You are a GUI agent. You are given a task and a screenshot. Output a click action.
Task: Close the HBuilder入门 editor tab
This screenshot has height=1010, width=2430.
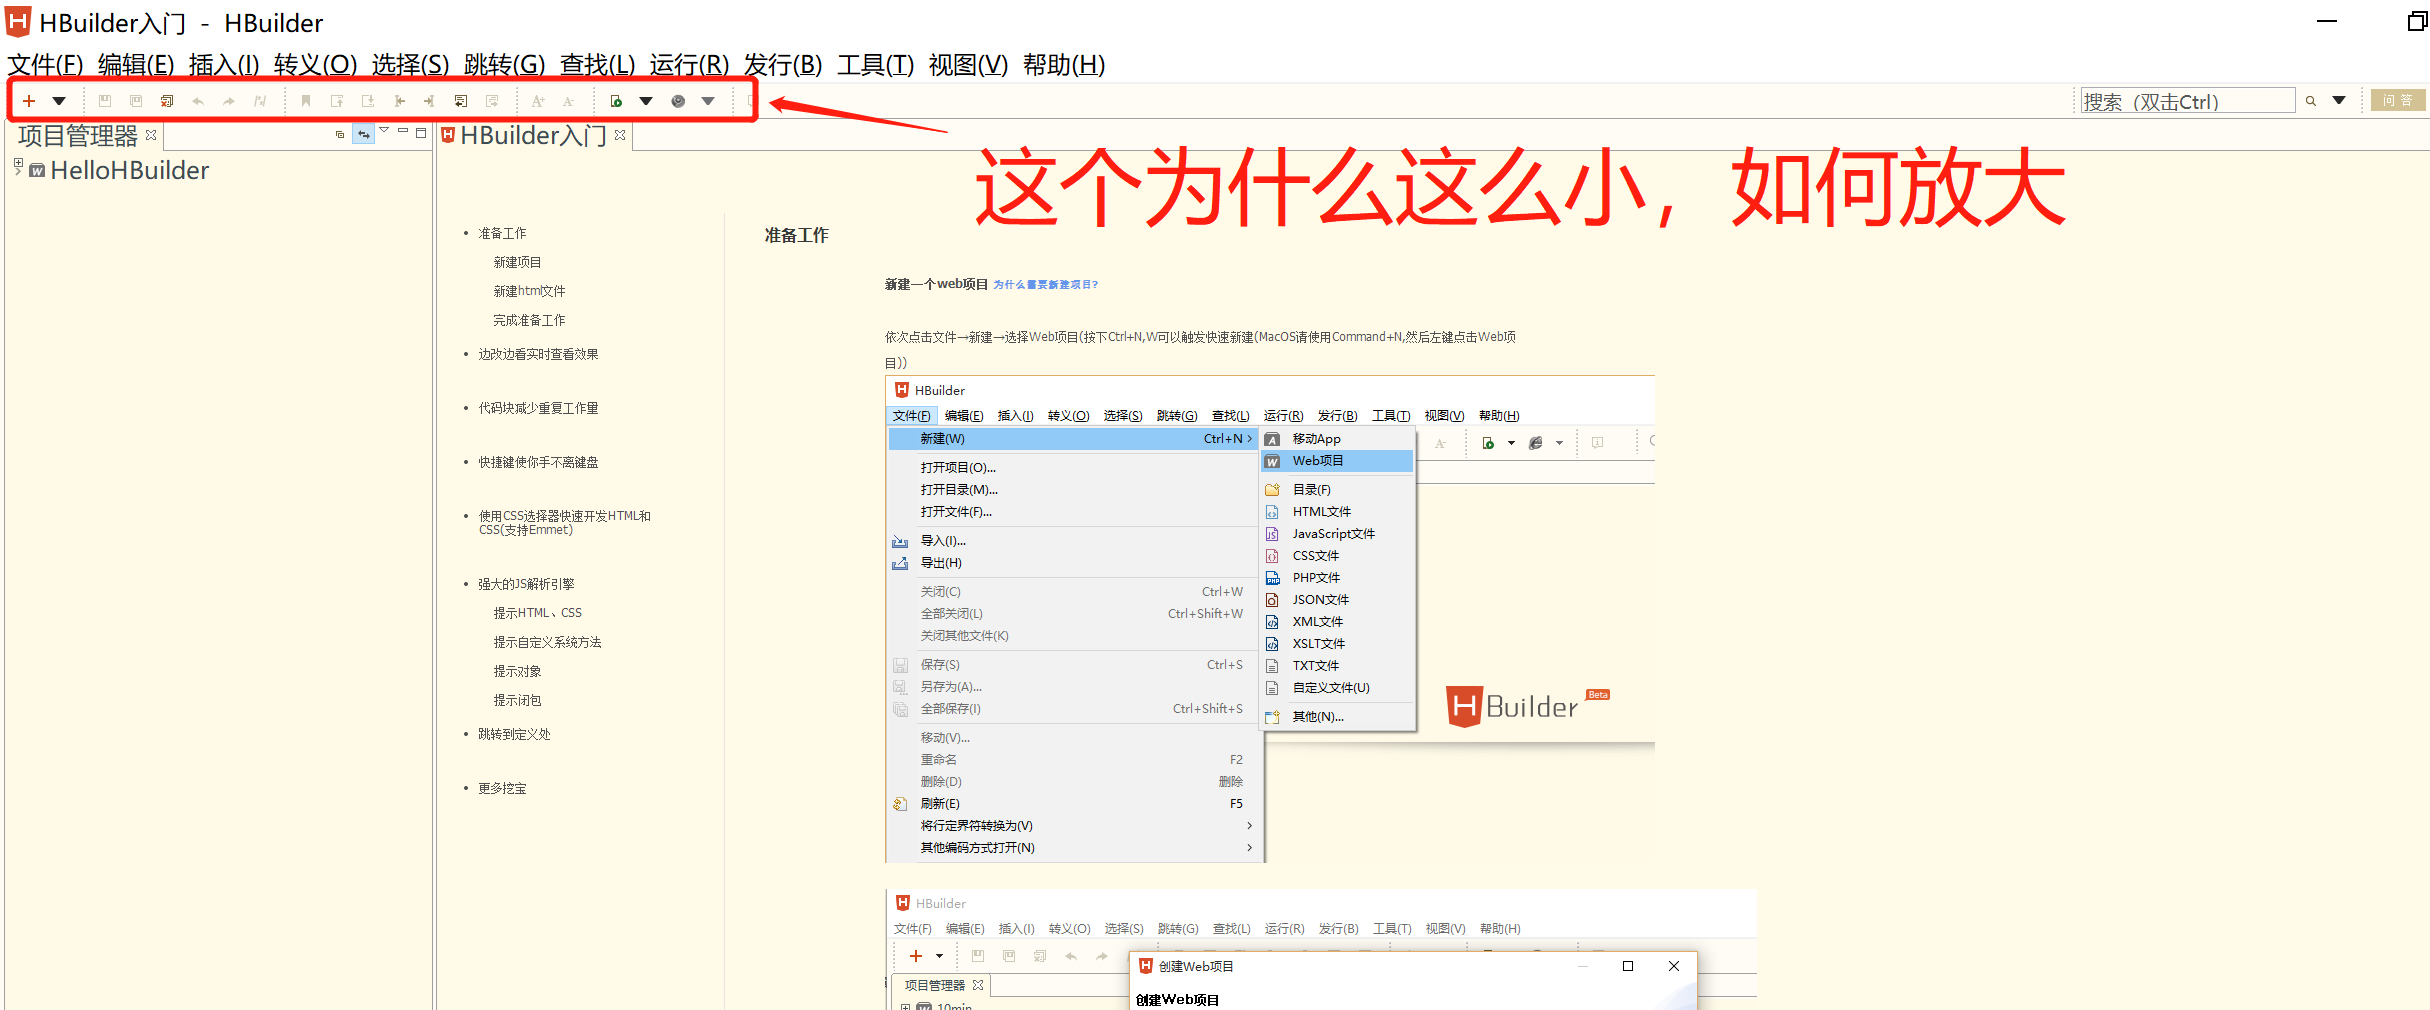(620, 135)
